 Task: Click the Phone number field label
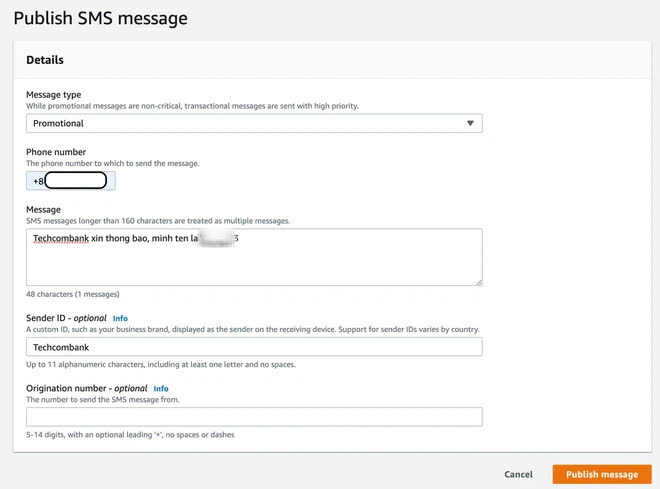[56, 152]
